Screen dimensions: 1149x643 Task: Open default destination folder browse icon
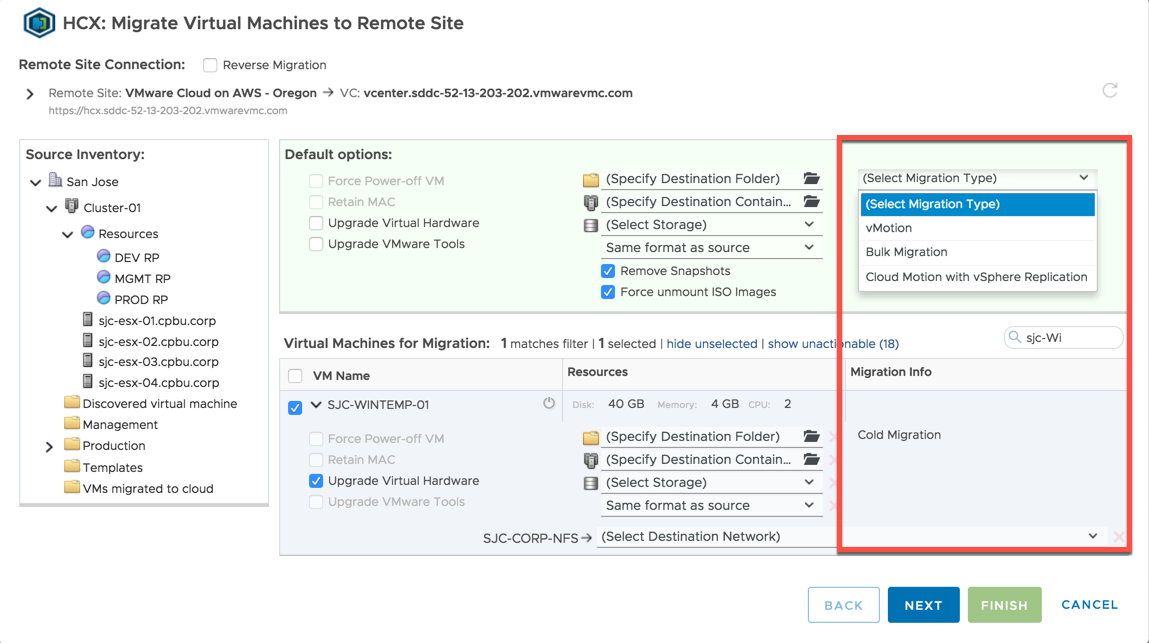coord(811,179)
